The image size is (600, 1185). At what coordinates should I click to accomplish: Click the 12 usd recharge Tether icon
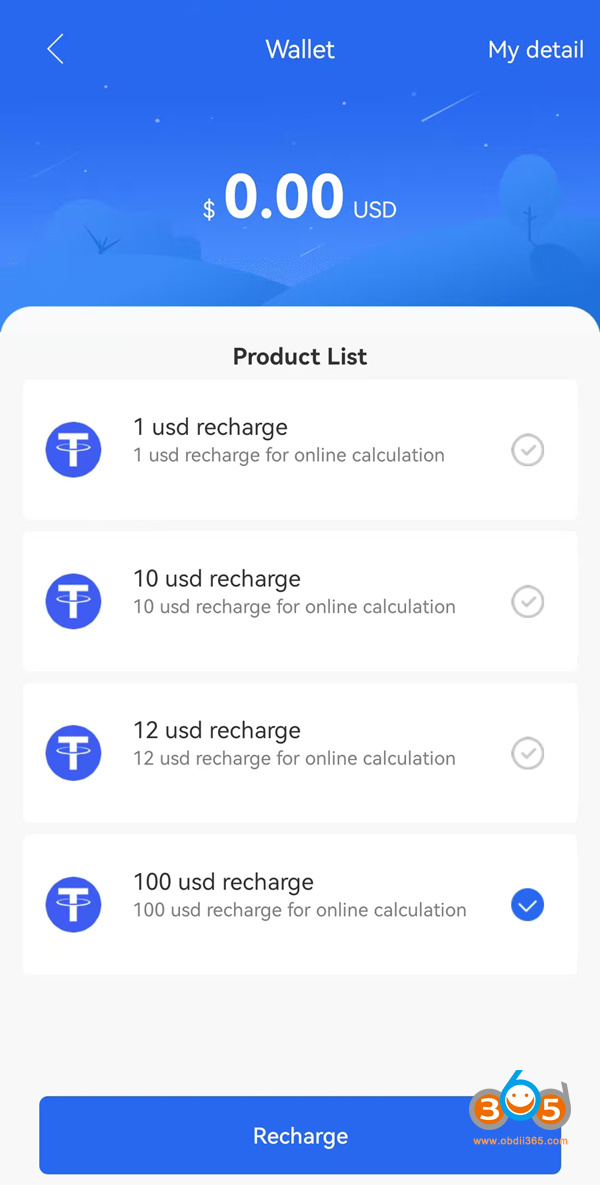73,753
